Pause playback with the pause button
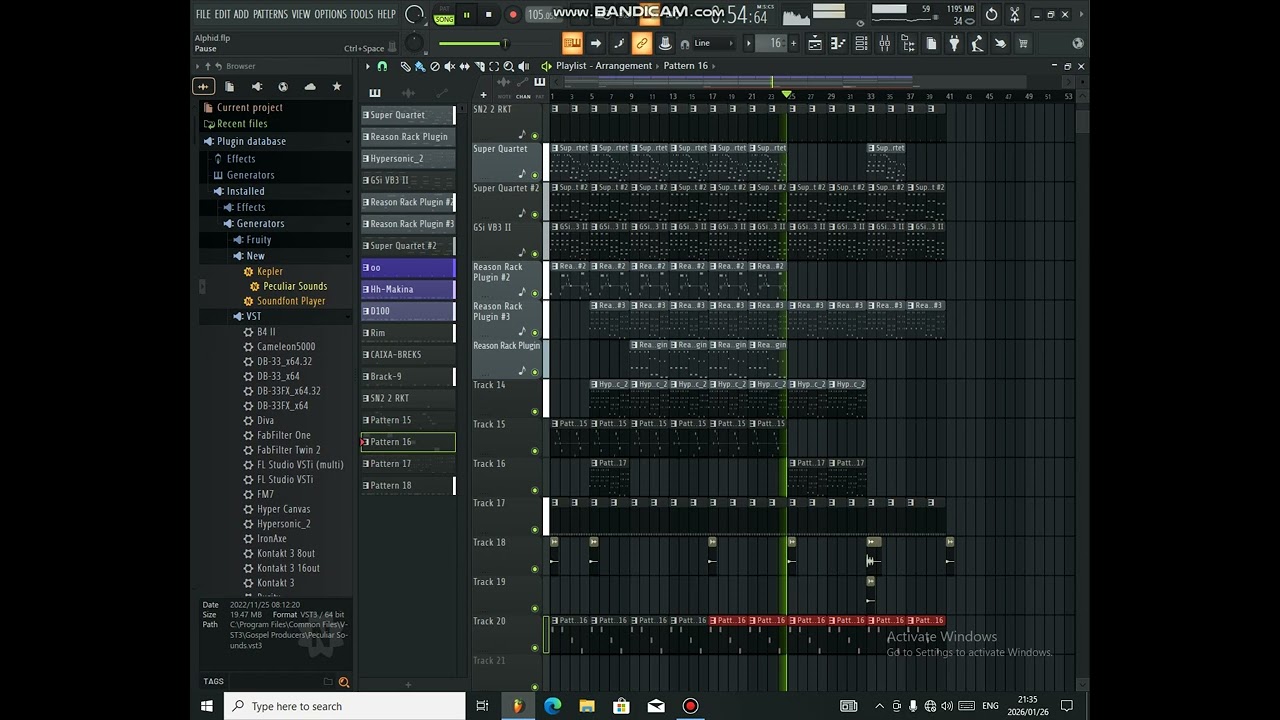Screen dimensions: 1280x720 click(x=467, y=14)
